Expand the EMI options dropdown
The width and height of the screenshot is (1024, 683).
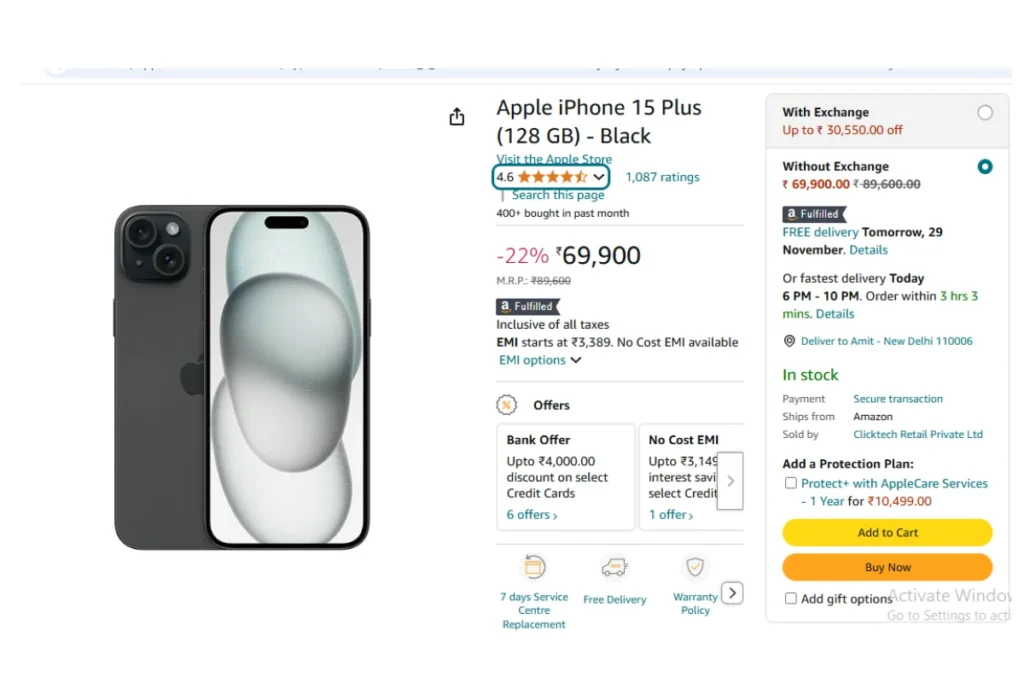[539, 360]
